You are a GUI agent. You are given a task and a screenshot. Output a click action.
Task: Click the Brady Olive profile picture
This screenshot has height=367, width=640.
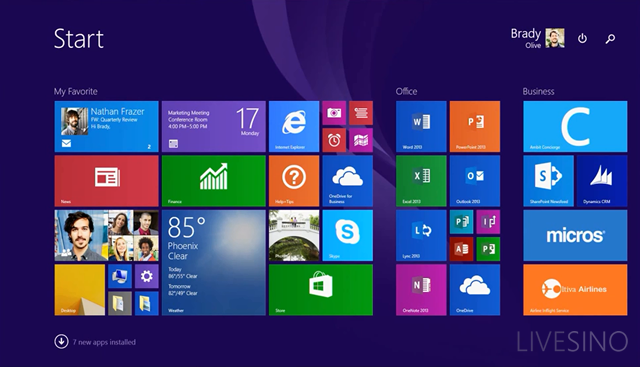[x=555, y=38]
